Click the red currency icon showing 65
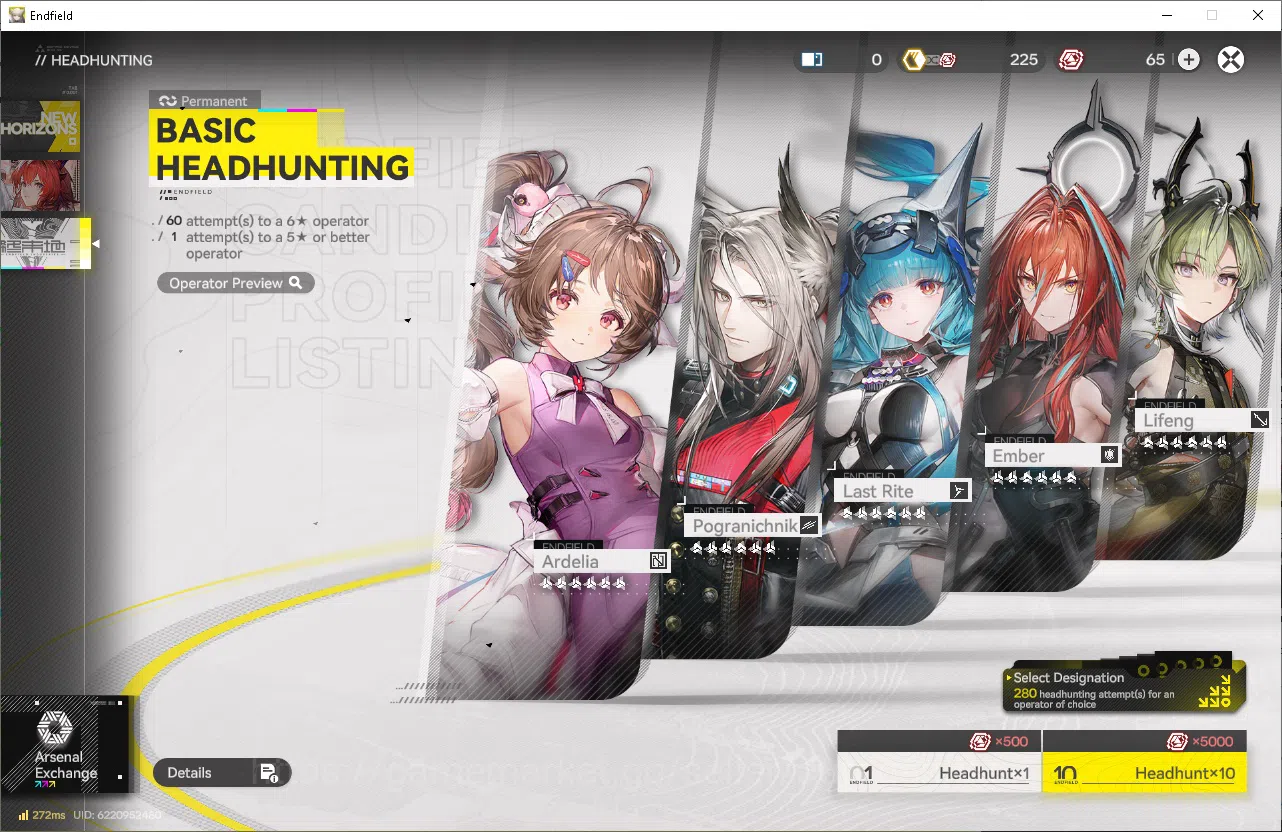The image size is (1282, 832). [x=1071, y=60]
